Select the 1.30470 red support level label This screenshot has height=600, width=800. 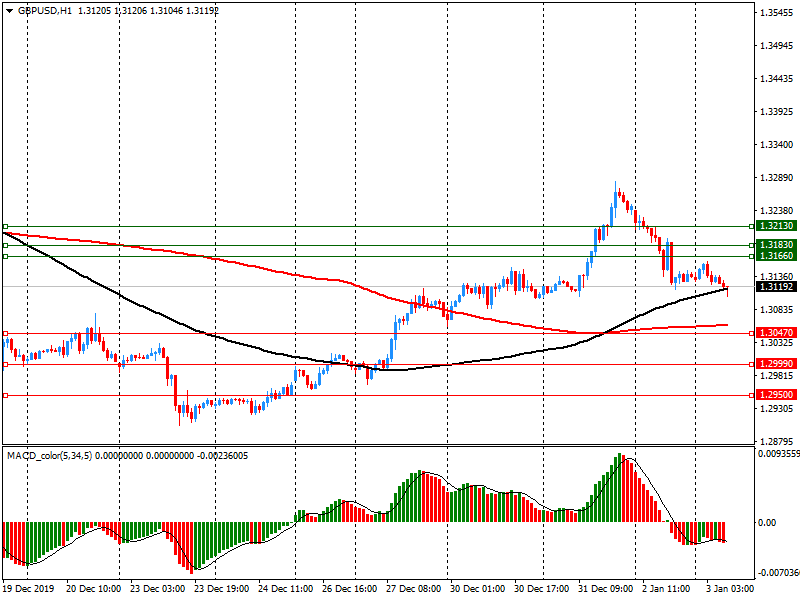click(x=776, y=333)
